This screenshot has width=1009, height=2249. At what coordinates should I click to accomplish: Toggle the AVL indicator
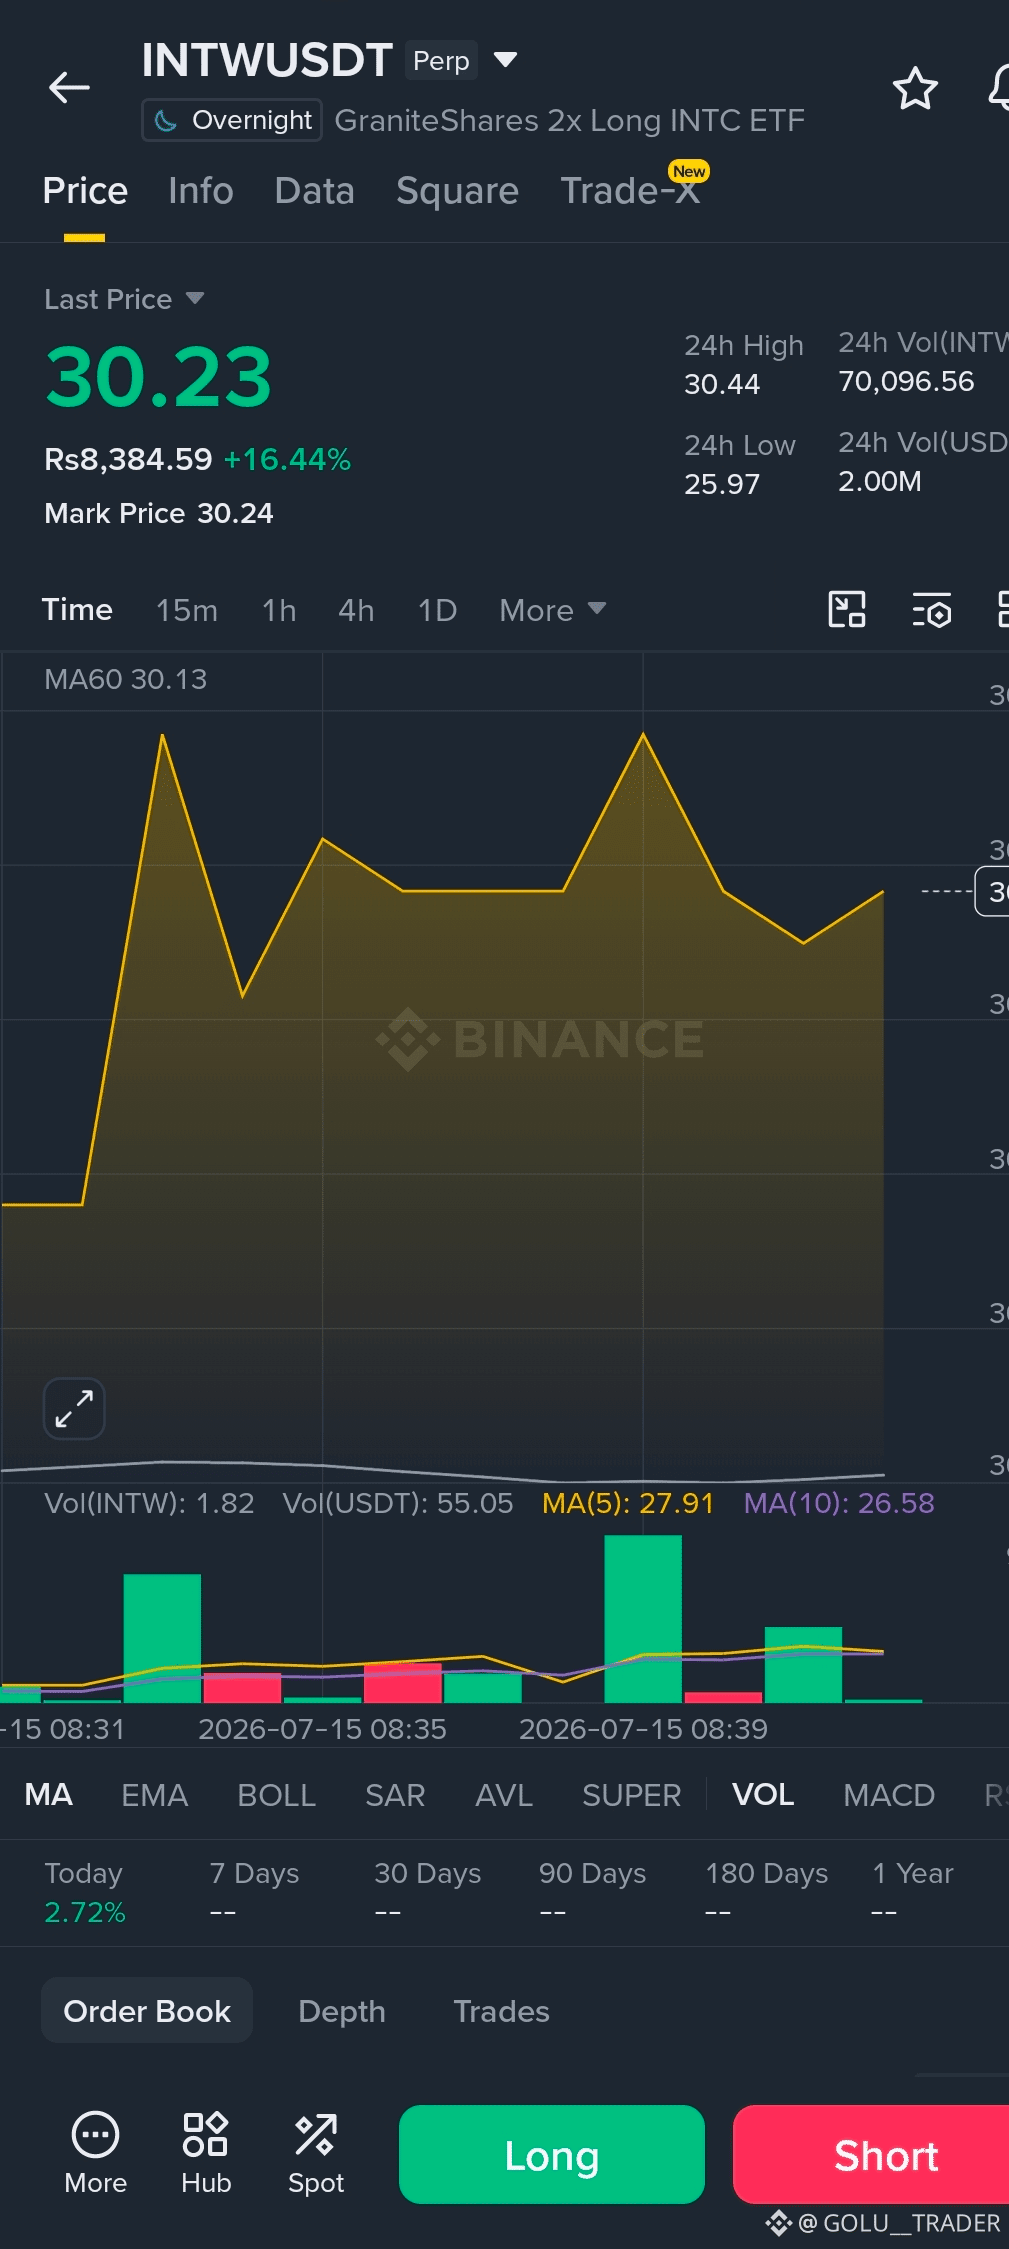click(504, 1795)
